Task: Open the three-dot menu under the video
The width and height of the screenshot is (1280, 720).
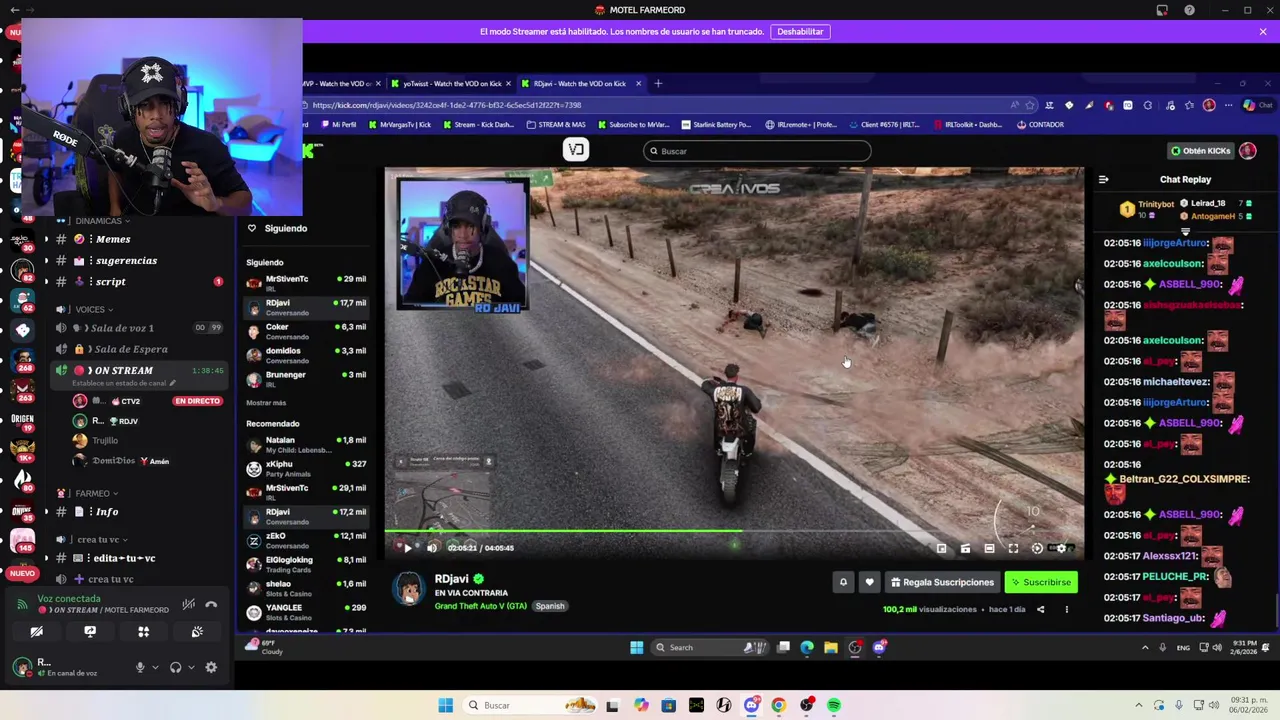Action: click(x=1066, y=609)
